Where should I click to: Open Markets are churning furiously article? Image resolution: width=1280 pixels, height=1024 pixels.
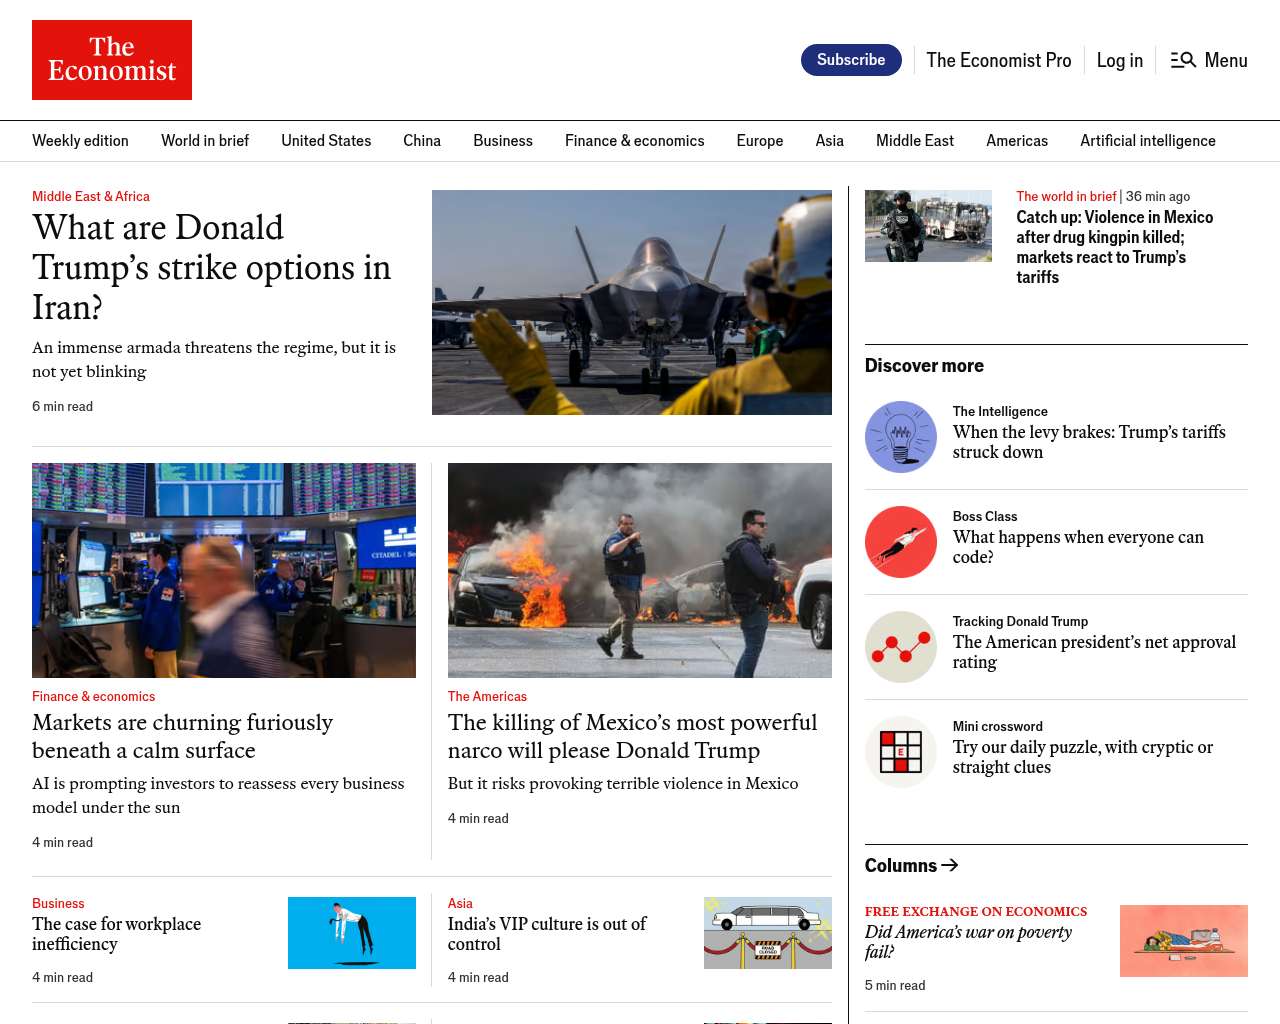(x=182, y=736)
